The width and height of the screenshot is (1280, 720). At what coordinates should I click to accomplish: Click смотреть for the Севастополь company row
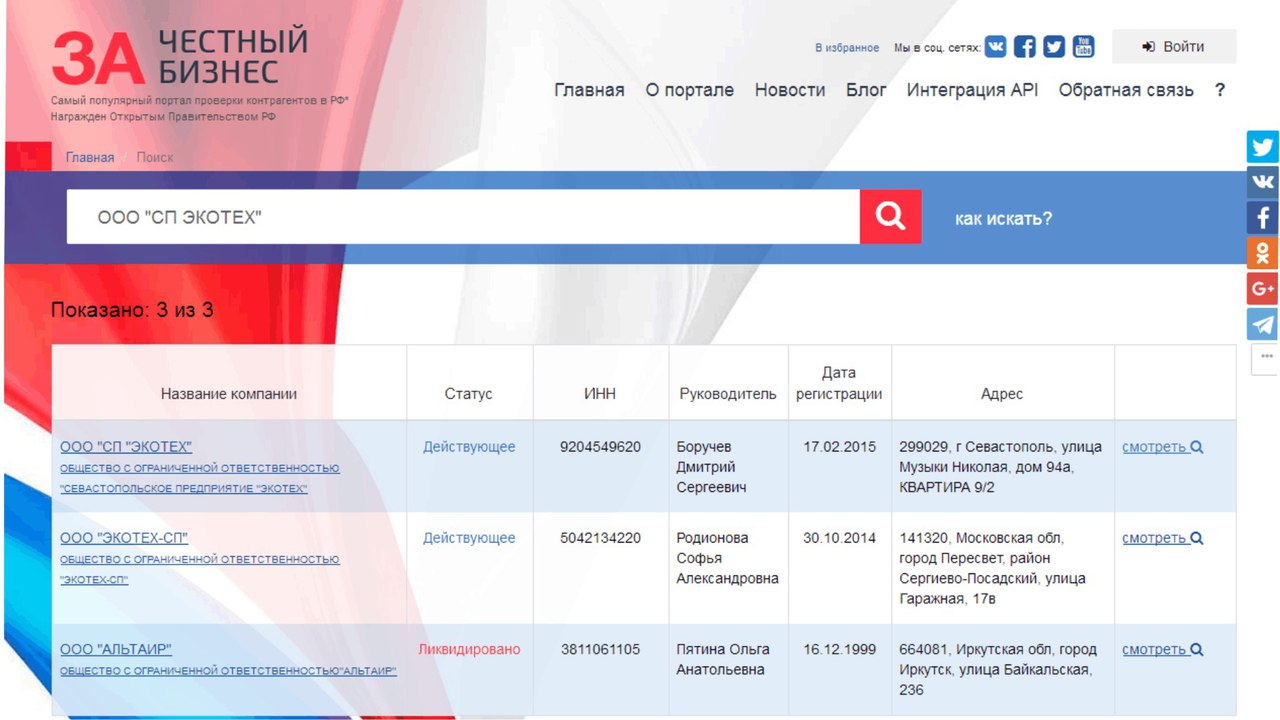point(1163,447)
